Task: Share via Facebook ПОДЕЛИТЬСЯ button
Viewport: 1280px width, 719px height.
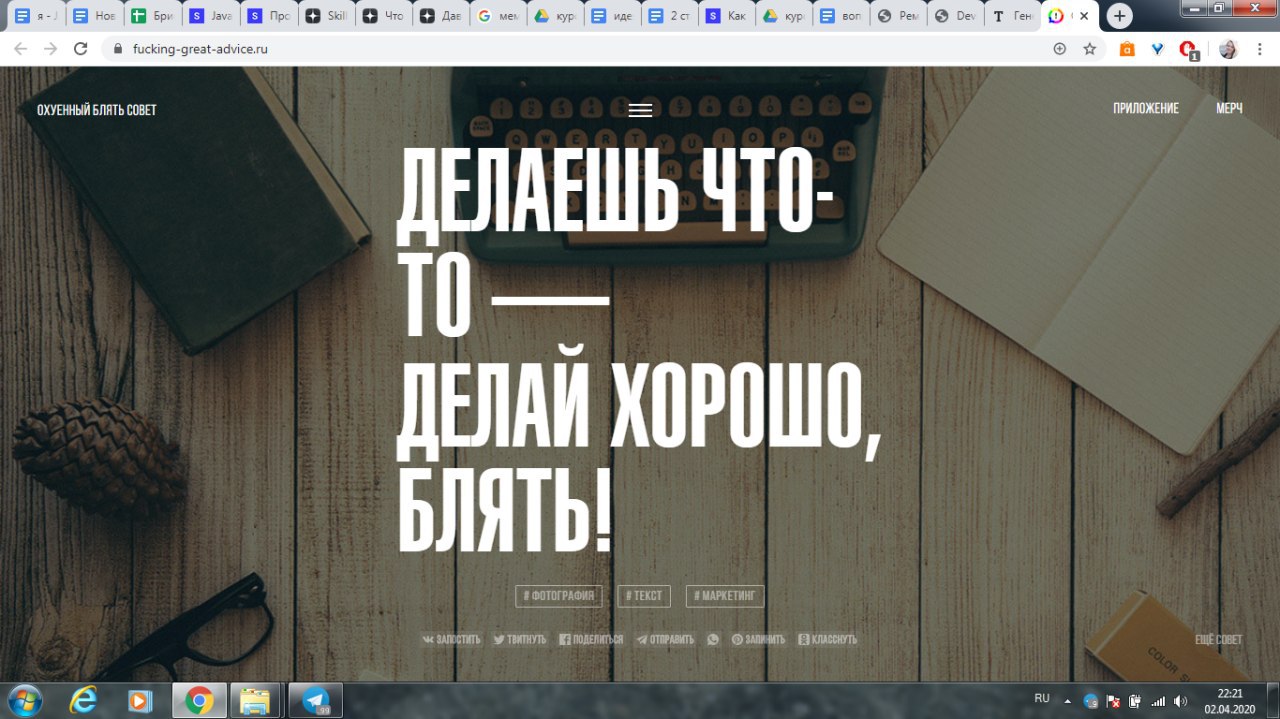Action: coord(591,639)
